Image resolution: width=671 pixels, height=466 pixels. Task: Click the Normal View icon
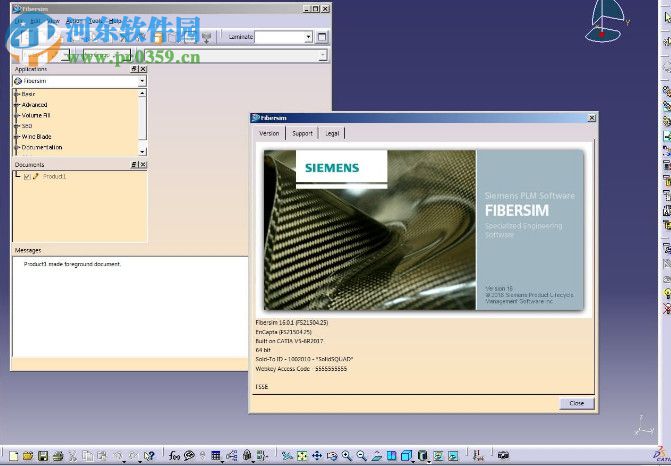click(x=377, y=456)
